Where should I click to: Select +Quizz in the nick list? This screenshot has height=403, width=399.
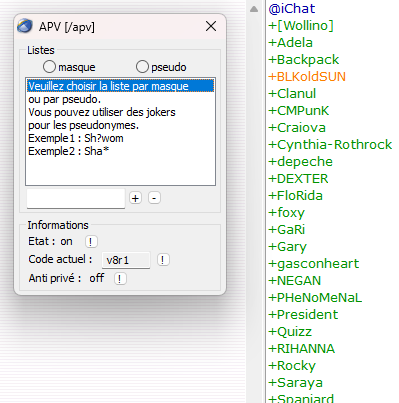tap(290, 332)
